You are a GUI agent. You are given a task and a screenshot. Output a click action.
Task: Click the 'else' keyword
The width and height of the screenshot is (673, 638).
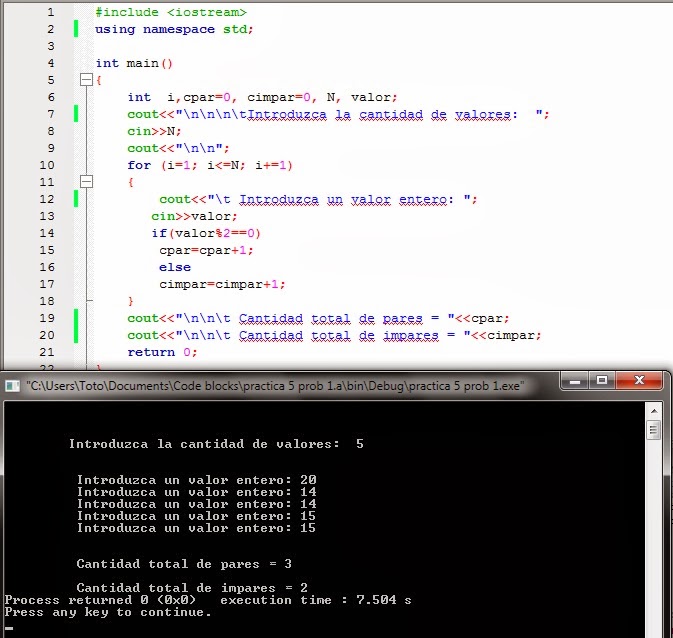[175, 267]
